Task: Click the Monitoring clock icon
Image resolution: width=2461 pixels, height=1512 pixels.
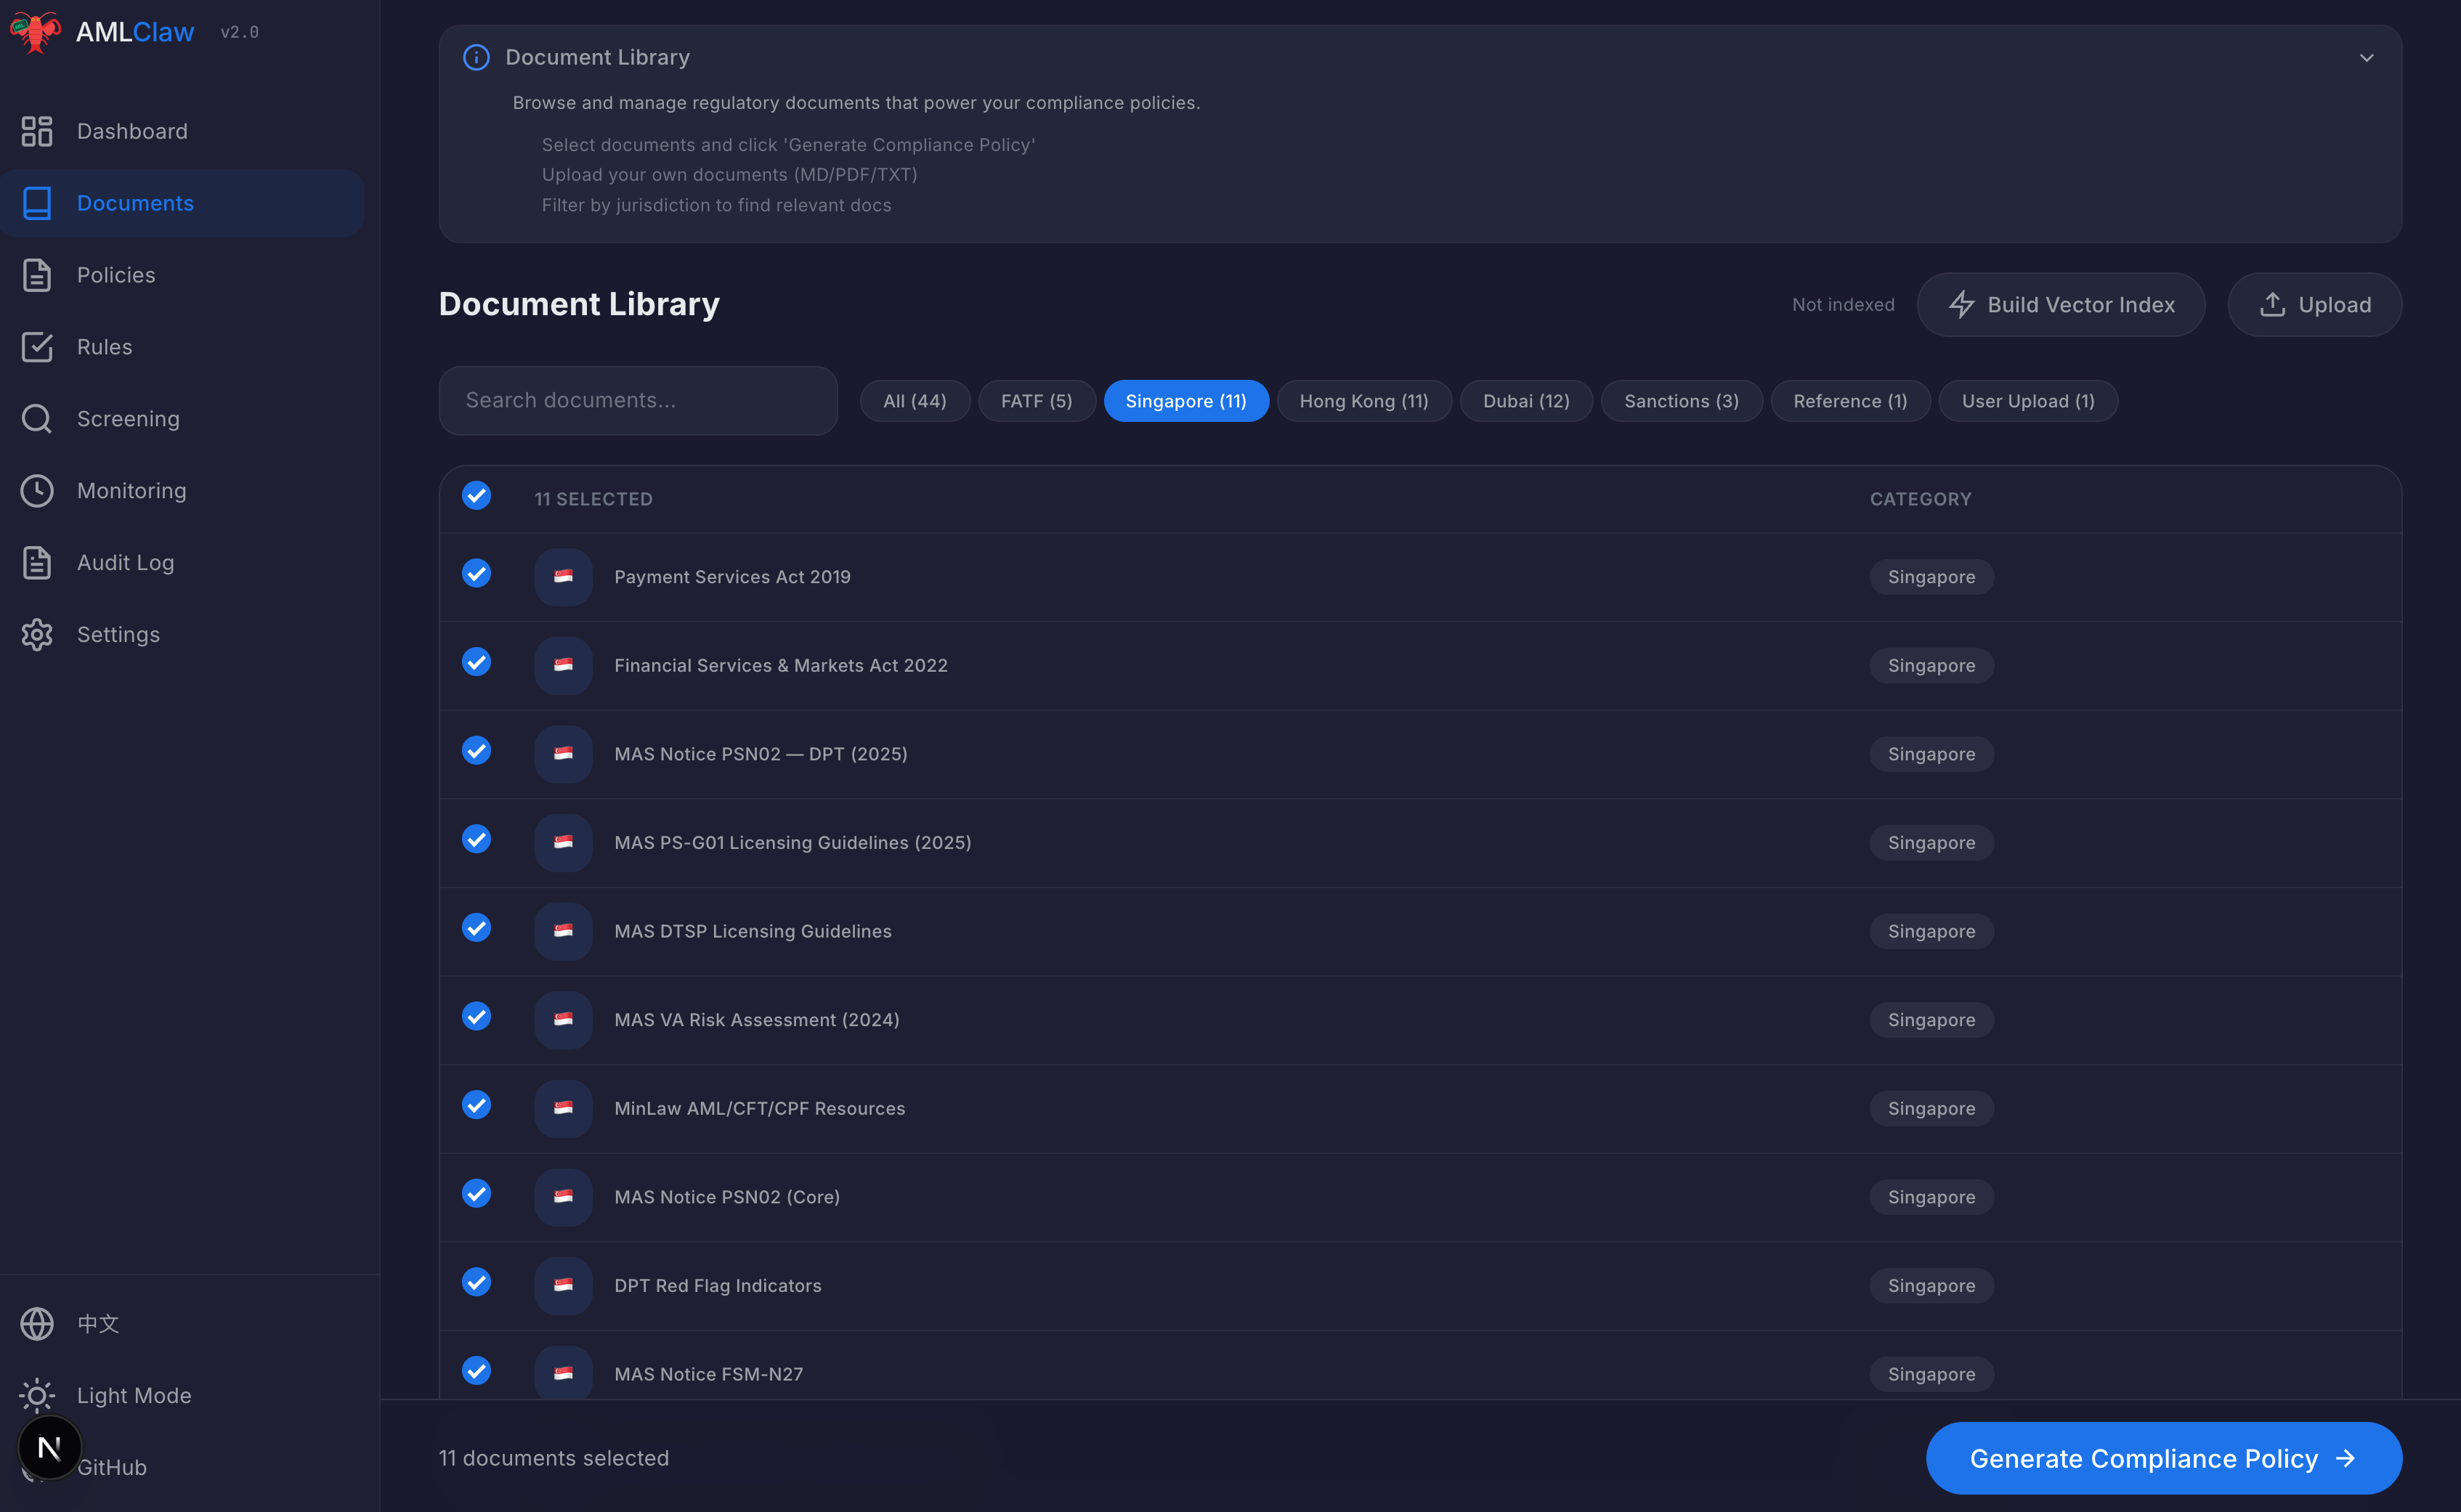Action: (37, 491)
